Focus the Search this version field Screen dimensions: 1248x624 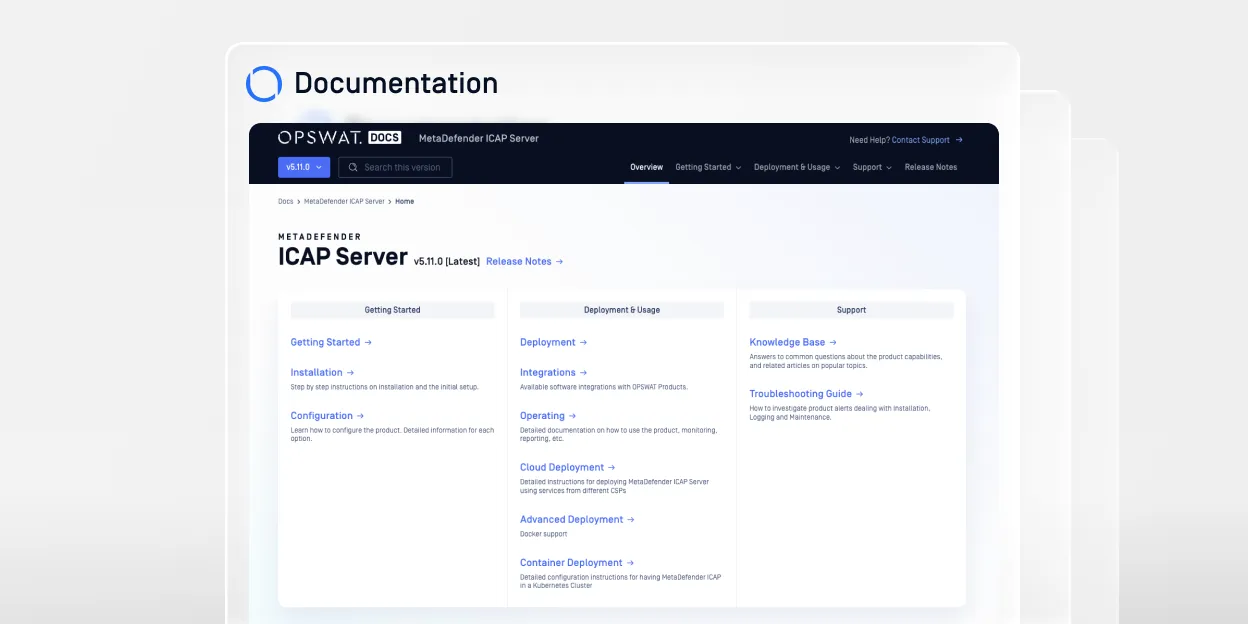[x=395, y=167]
